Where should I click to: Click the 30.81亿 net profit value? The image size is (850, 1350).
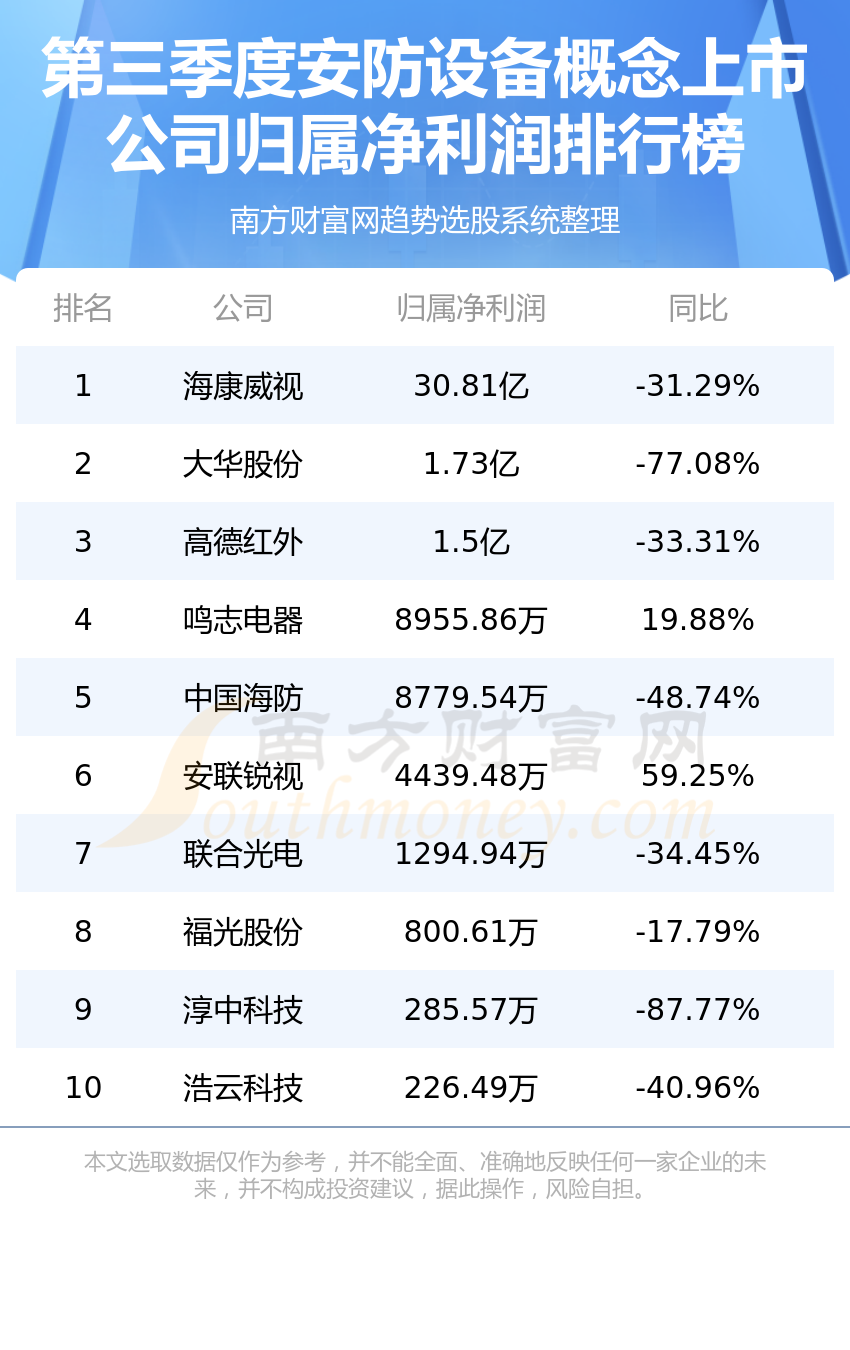tap(471, 386)
